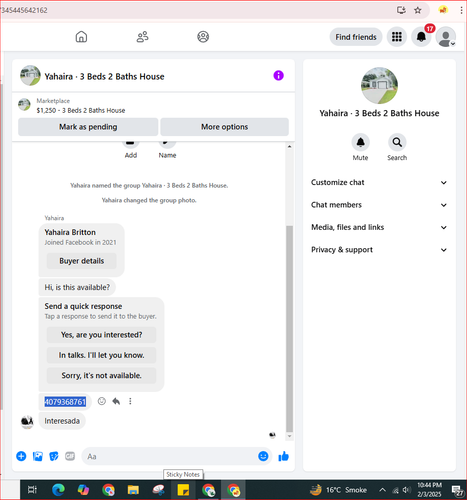Click the Yahaira Britton name in buyer card

point(70,232)
